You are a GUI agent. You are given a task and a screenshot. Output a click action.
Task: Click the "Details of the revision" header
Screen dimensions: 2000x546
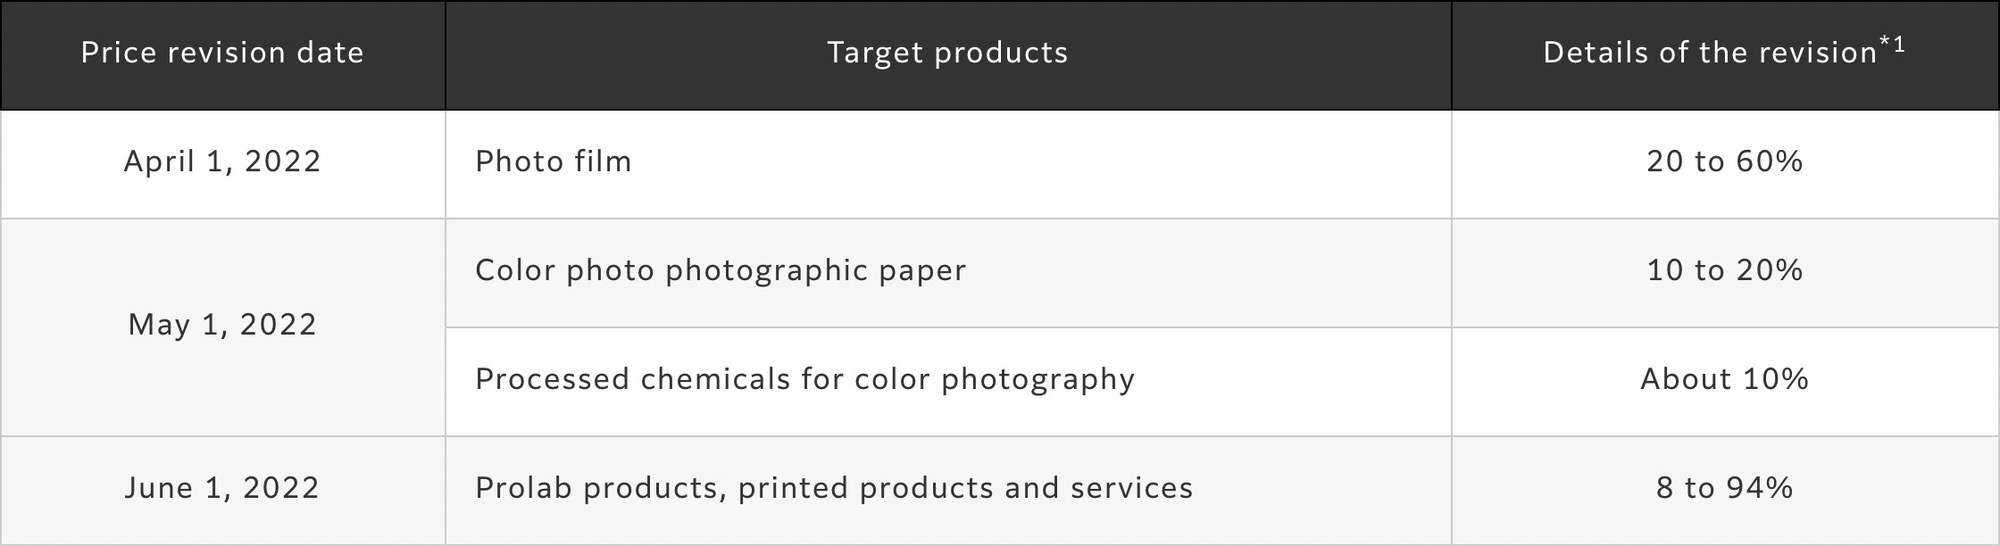pyautogui.click(x=1709, y=53)
